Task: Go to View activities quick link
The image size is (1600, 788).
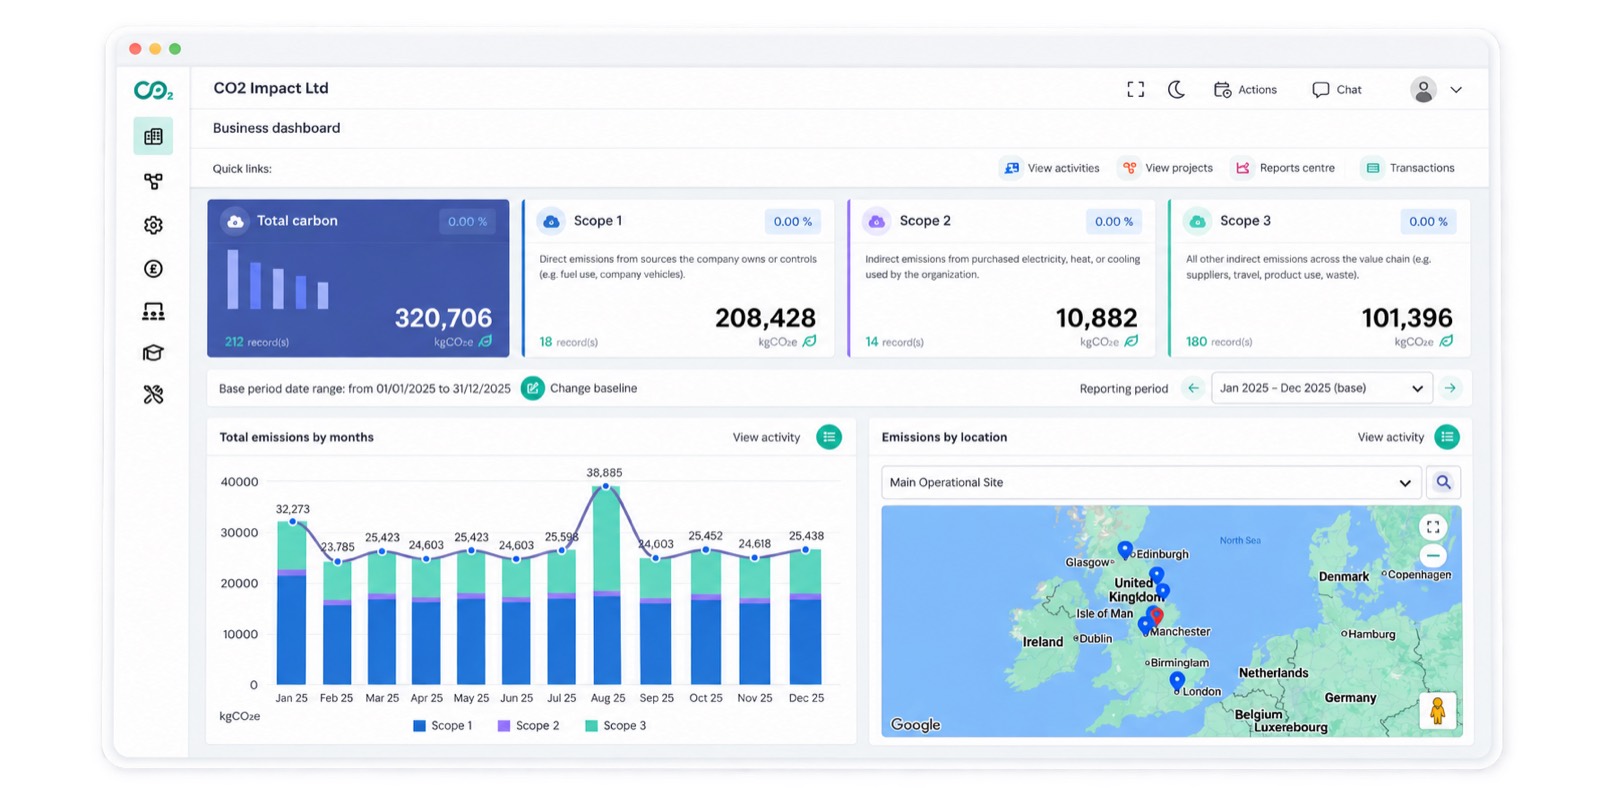Action: [1051, 168]
